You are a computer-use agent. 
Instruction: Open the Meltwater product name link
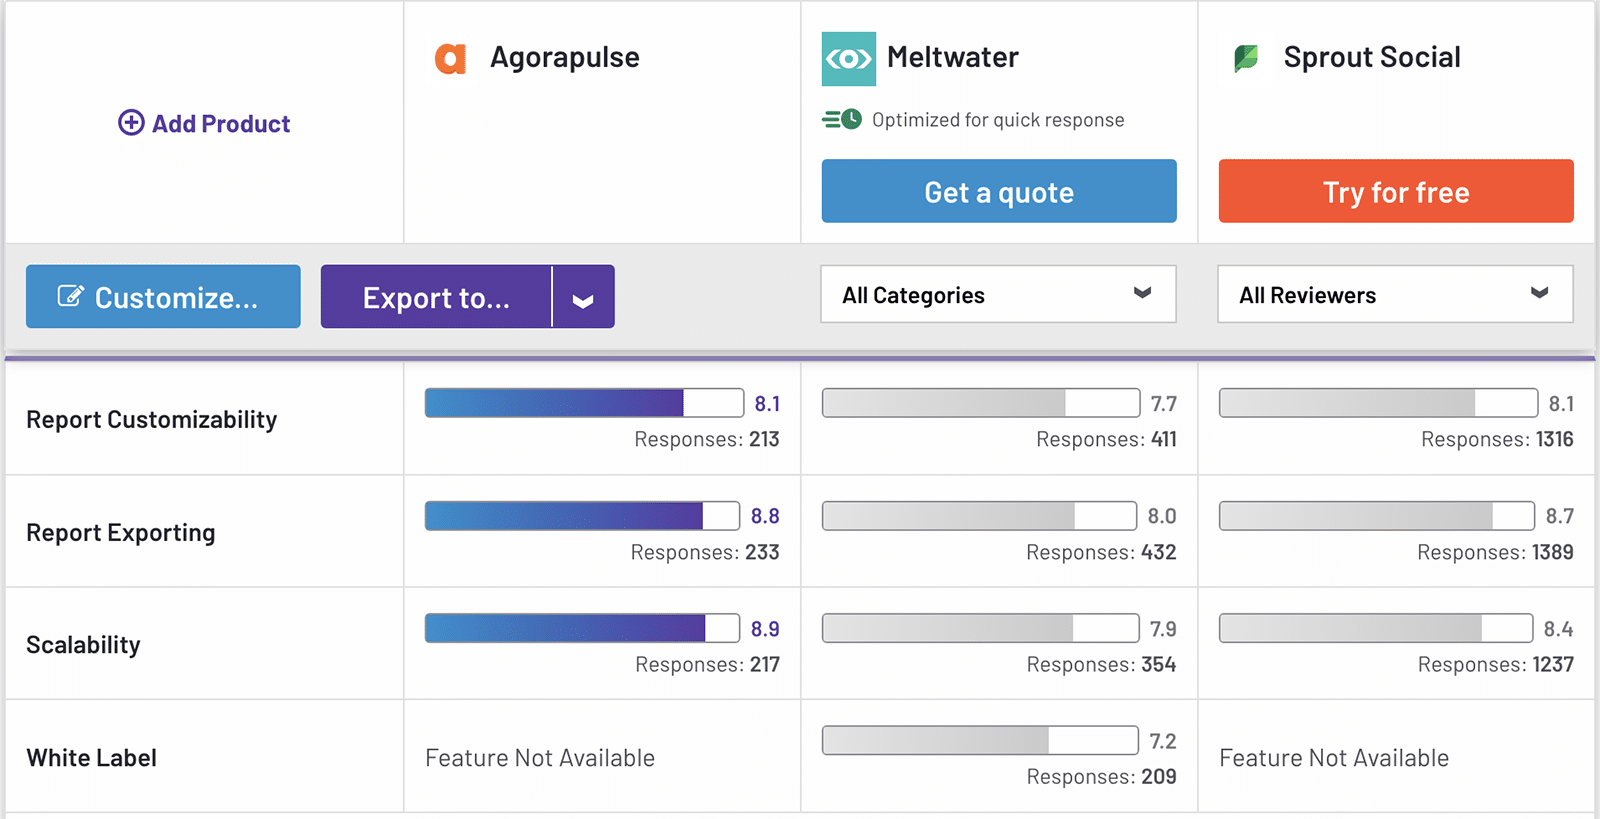tap(952, 58)
